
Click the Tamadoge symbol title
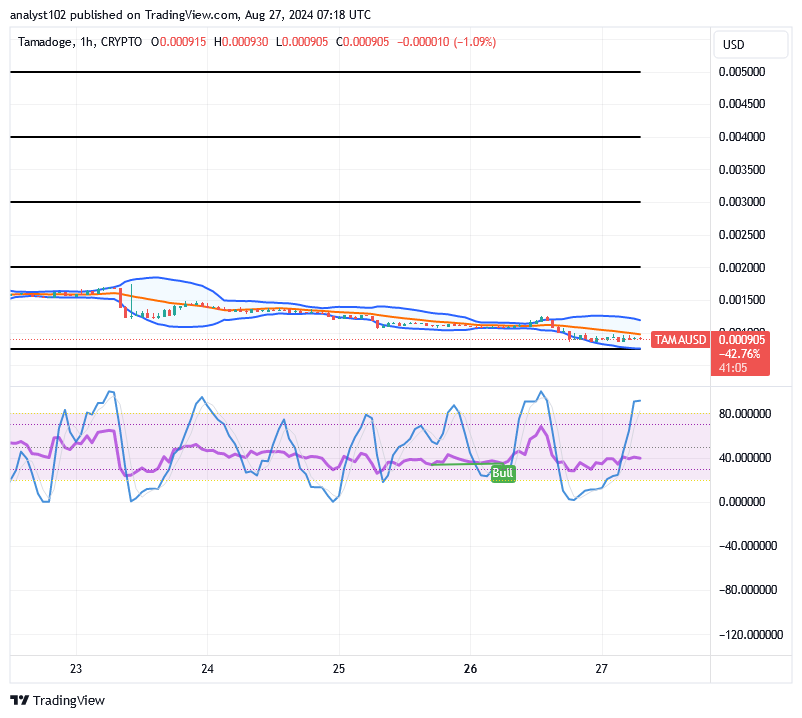pyautogui.click(x=49, y=42)
